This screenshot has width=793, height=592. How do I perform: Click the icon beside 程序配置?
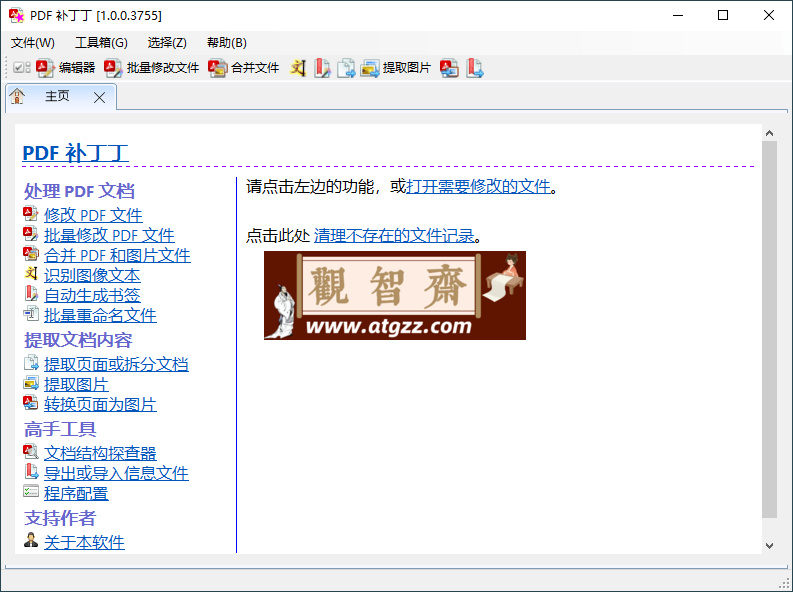[31, 491]
